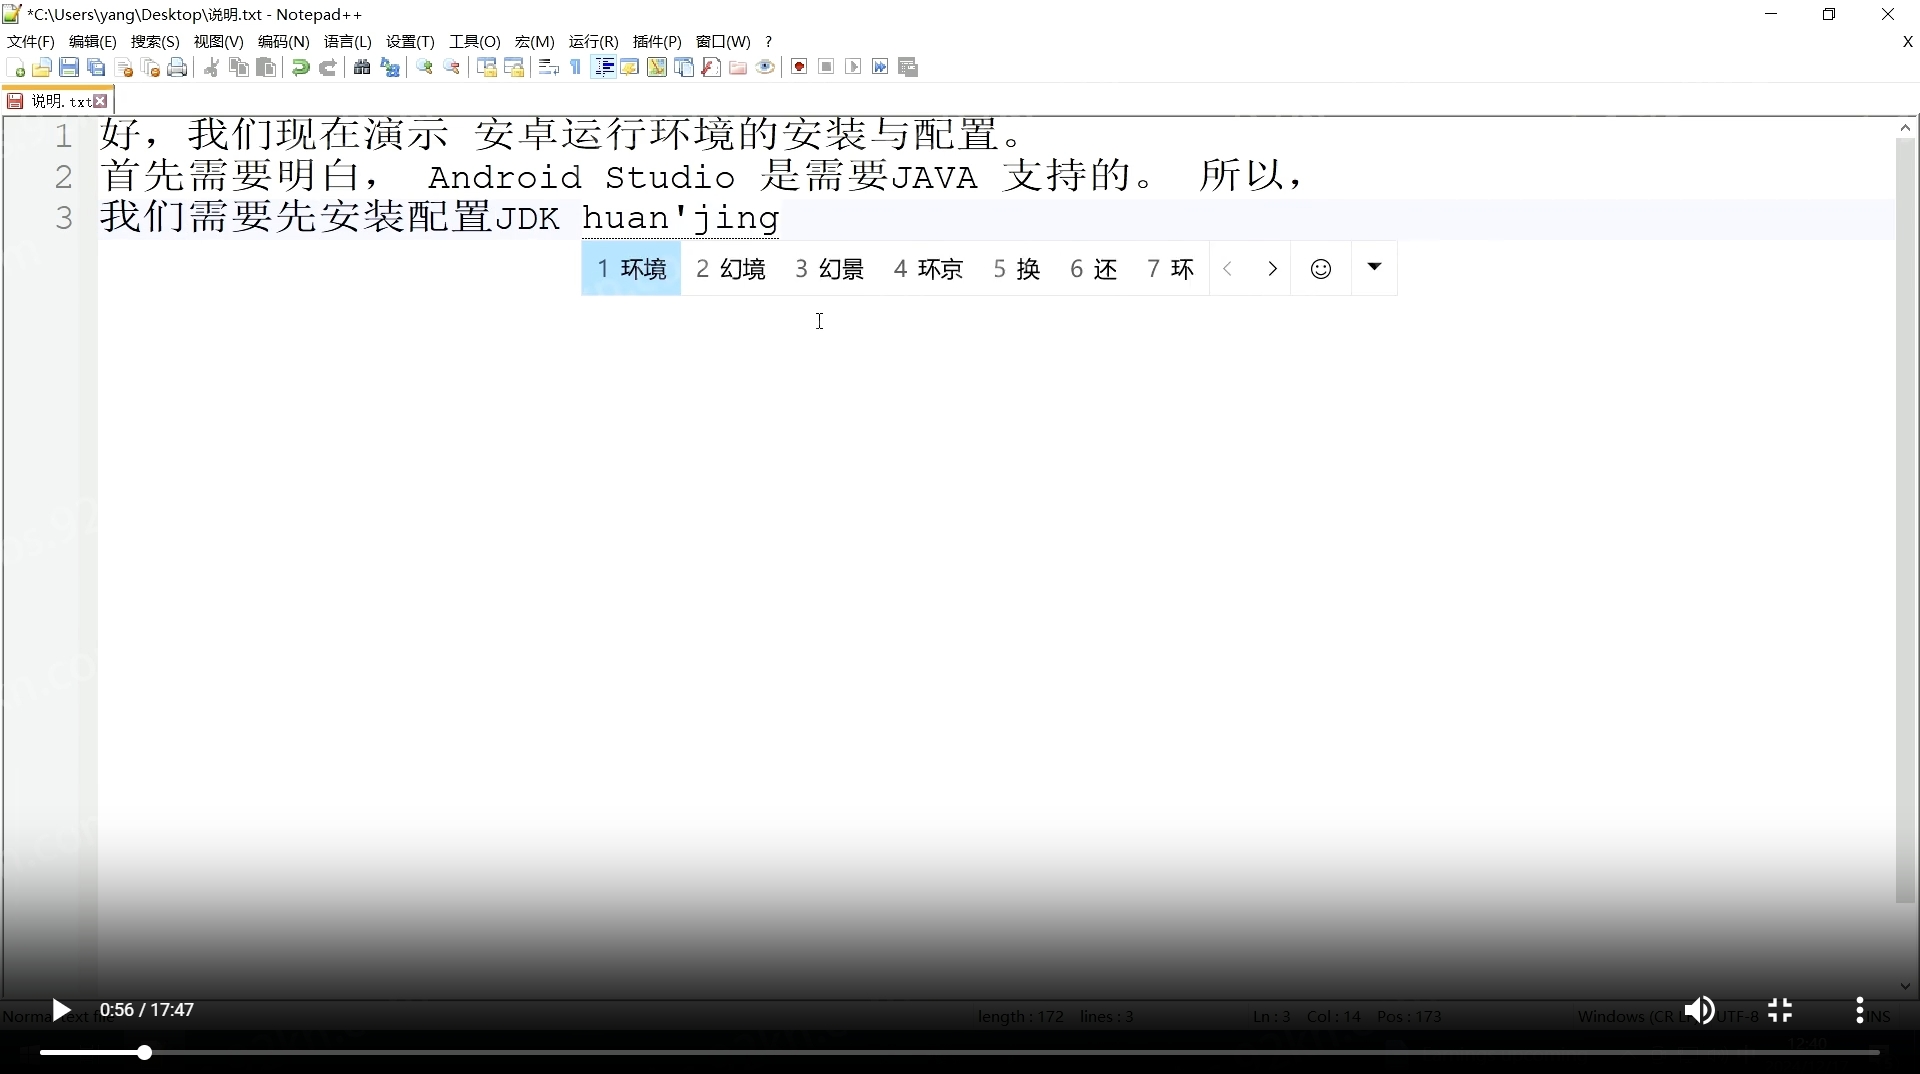Click Folder as Workspace icon
1920x1074 pixels.
click(738, 67)
